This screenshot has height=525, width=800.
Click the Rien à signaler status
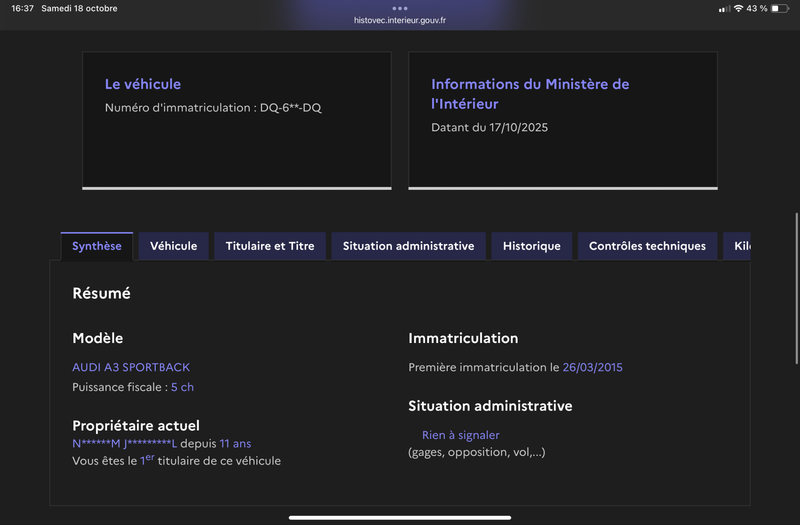tap(460, 435)
